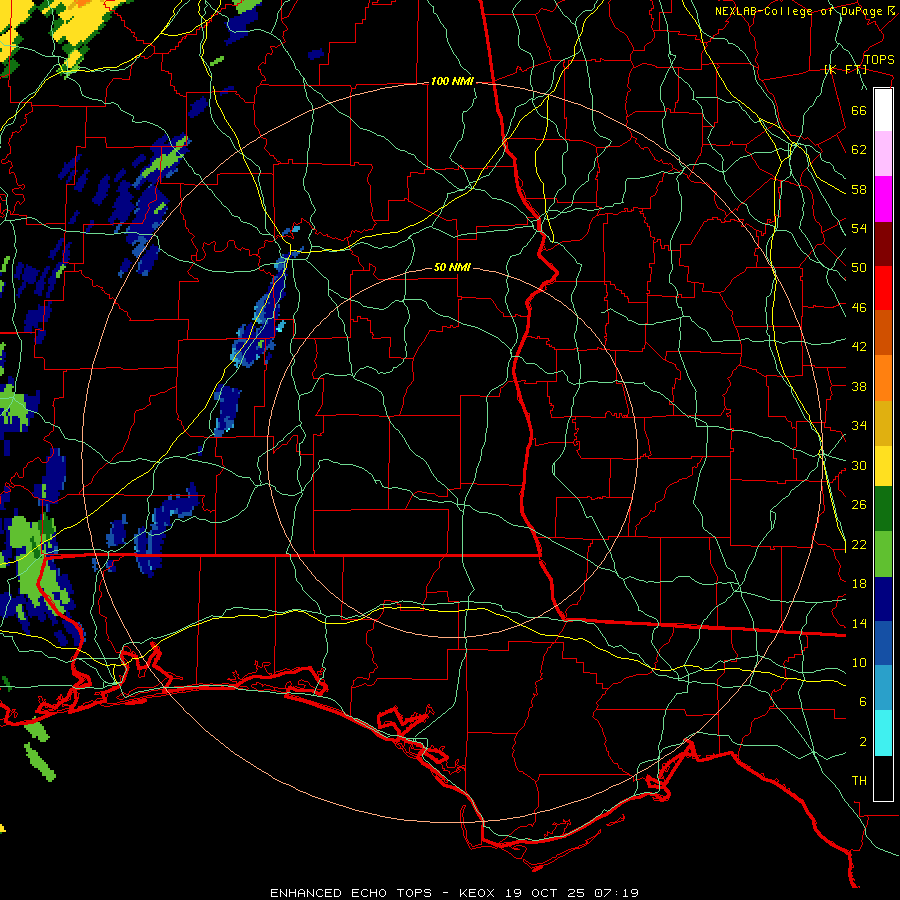
Task: Click legend value "50"
Action: pyautogui.click(x=859, y=268)
